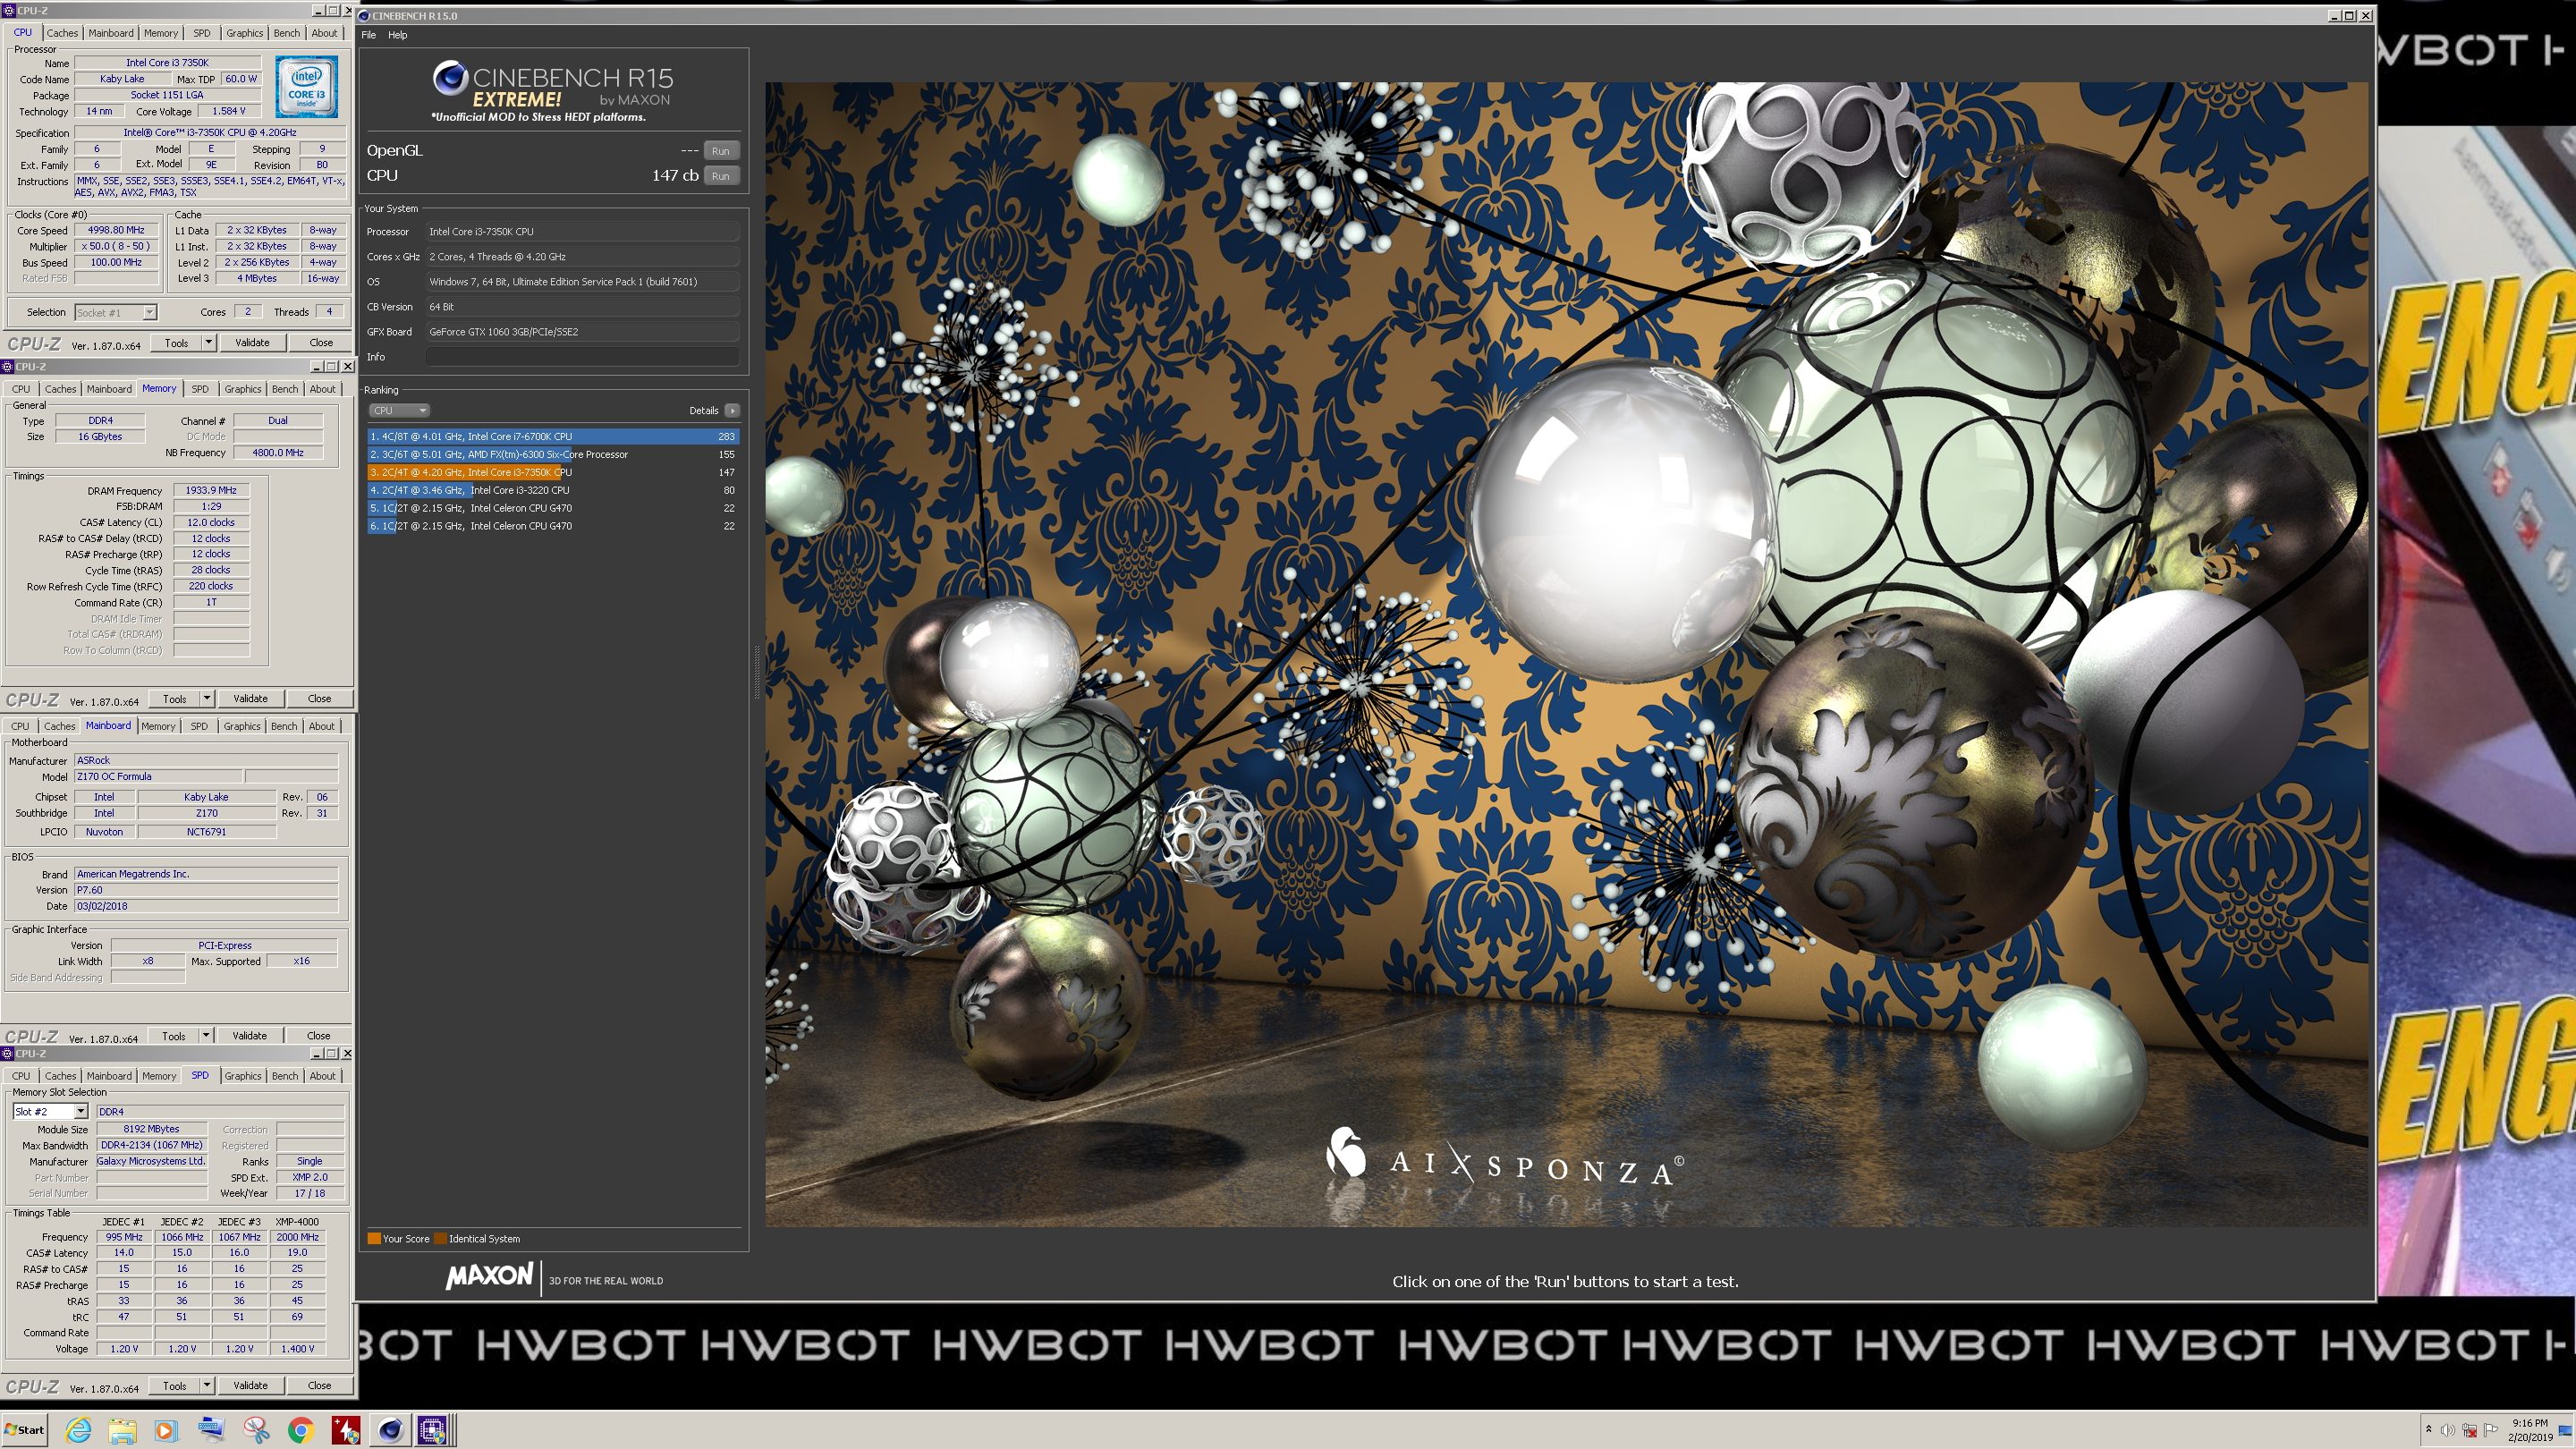This screenshot has width=2576, height=1449.
Task: Show hidden system tray icons
Action: pos(2428,1430)
